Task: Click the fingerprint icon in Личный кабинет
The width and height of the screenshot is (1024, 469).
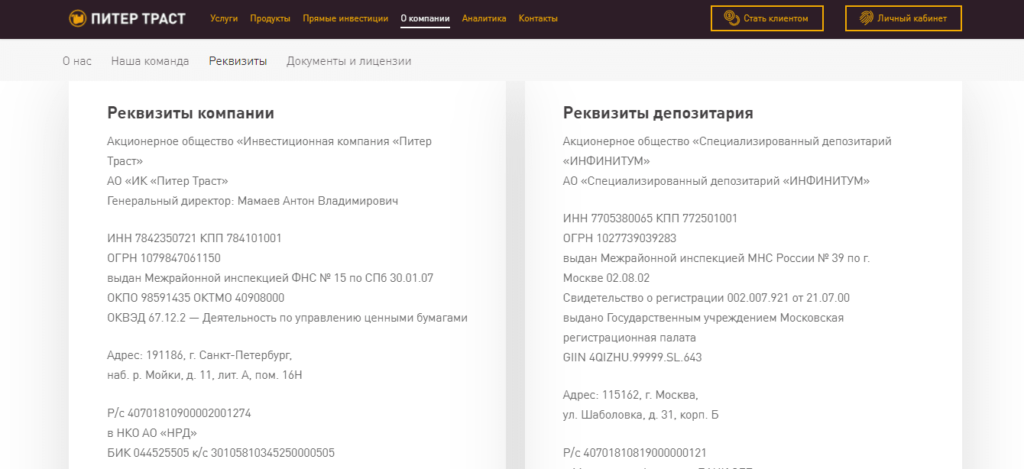Action: tap(866, 18)
